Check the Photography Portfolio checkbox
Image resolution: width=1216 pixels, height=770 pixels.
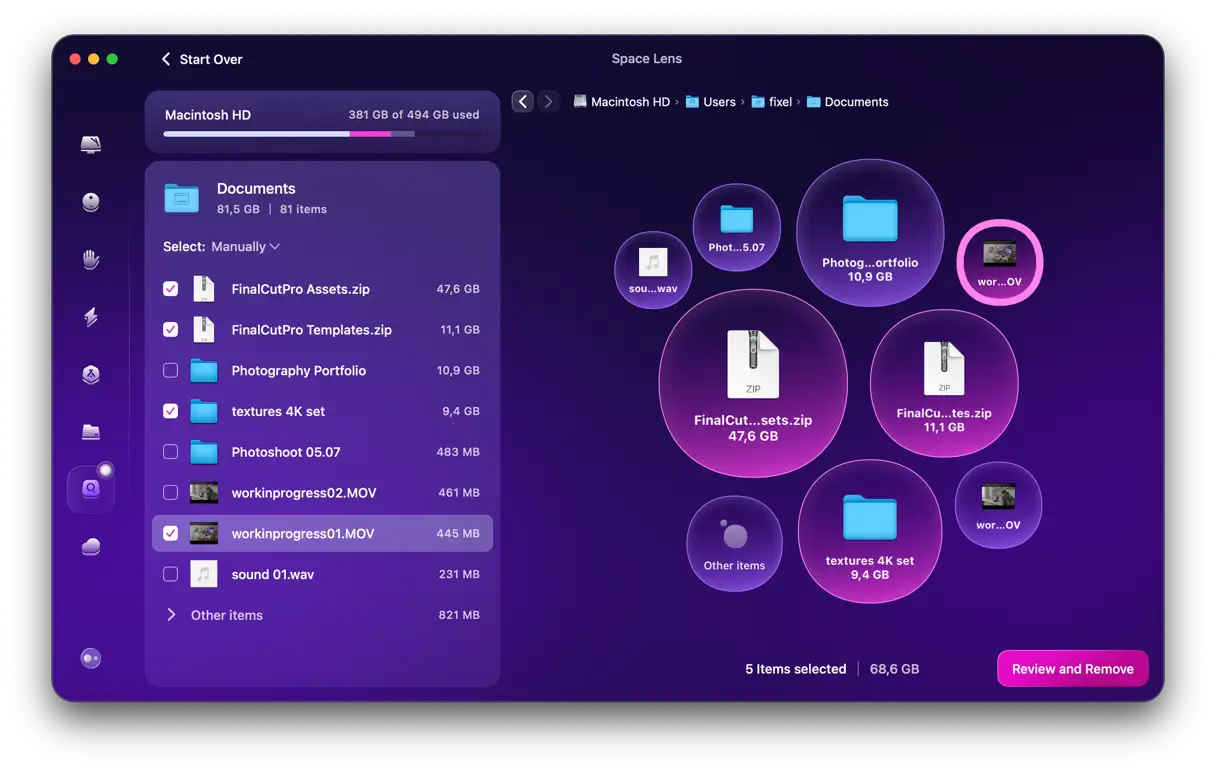pyautogui.click(x=171, y=371)
